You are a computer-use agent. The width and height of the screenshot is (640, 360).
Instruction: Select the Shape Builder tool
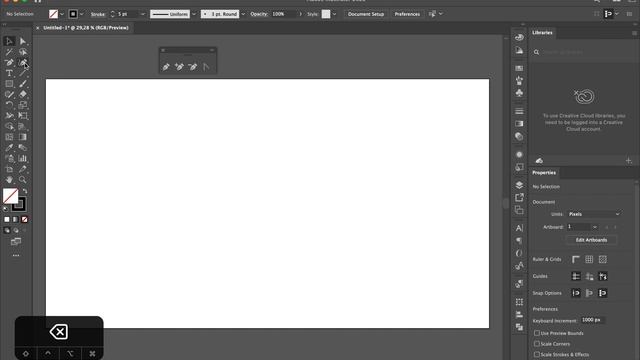tap(9, 127)
